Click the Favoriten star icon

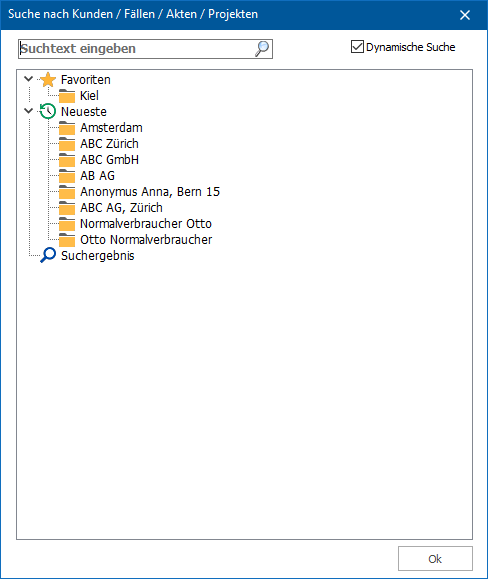(x=48, y=80)
